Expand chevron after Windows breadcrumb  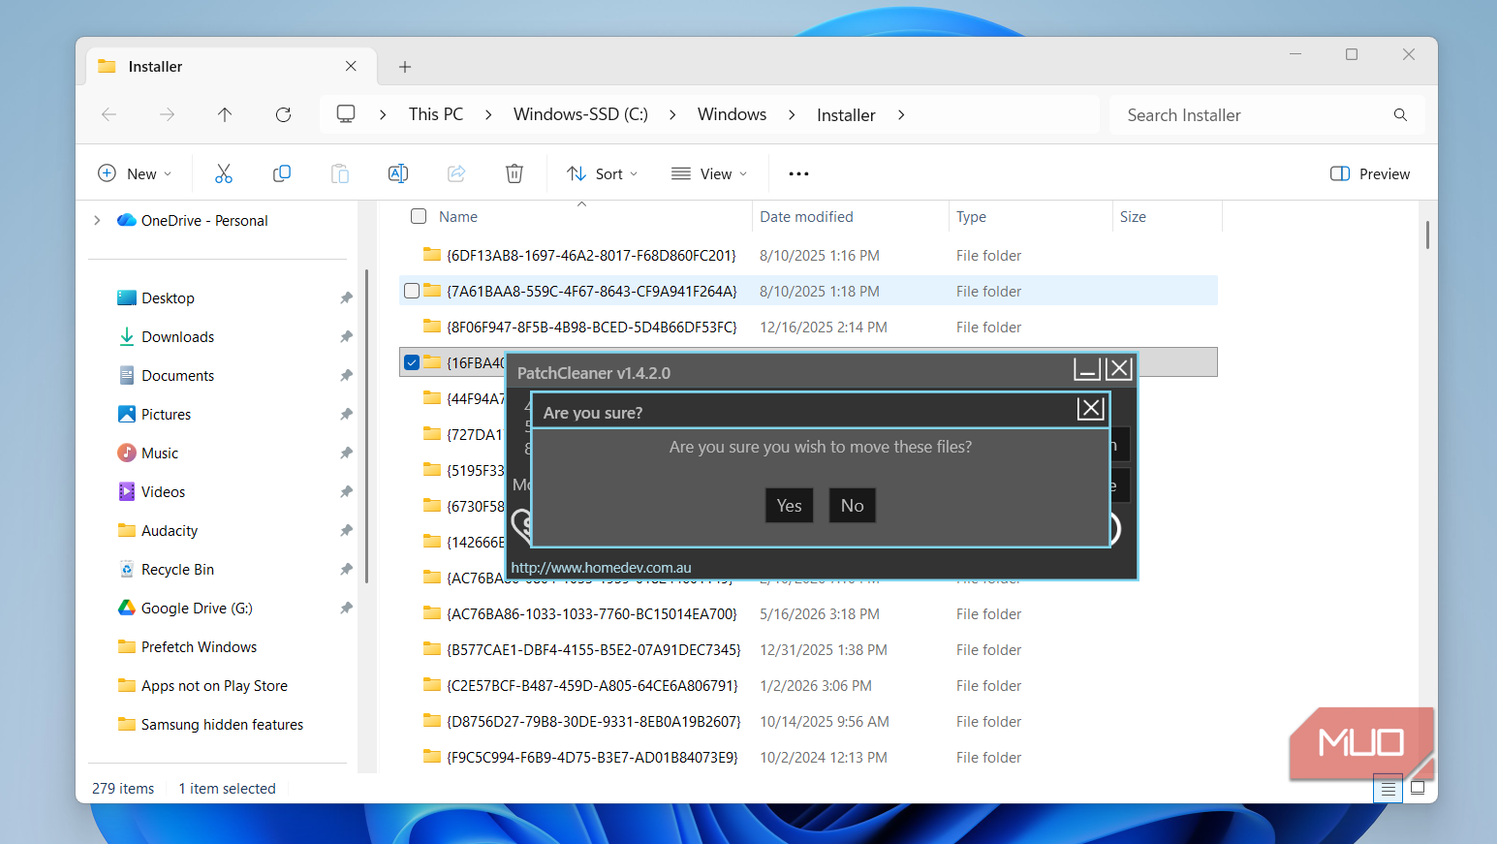pyautogui.click(x=791, y=115)
